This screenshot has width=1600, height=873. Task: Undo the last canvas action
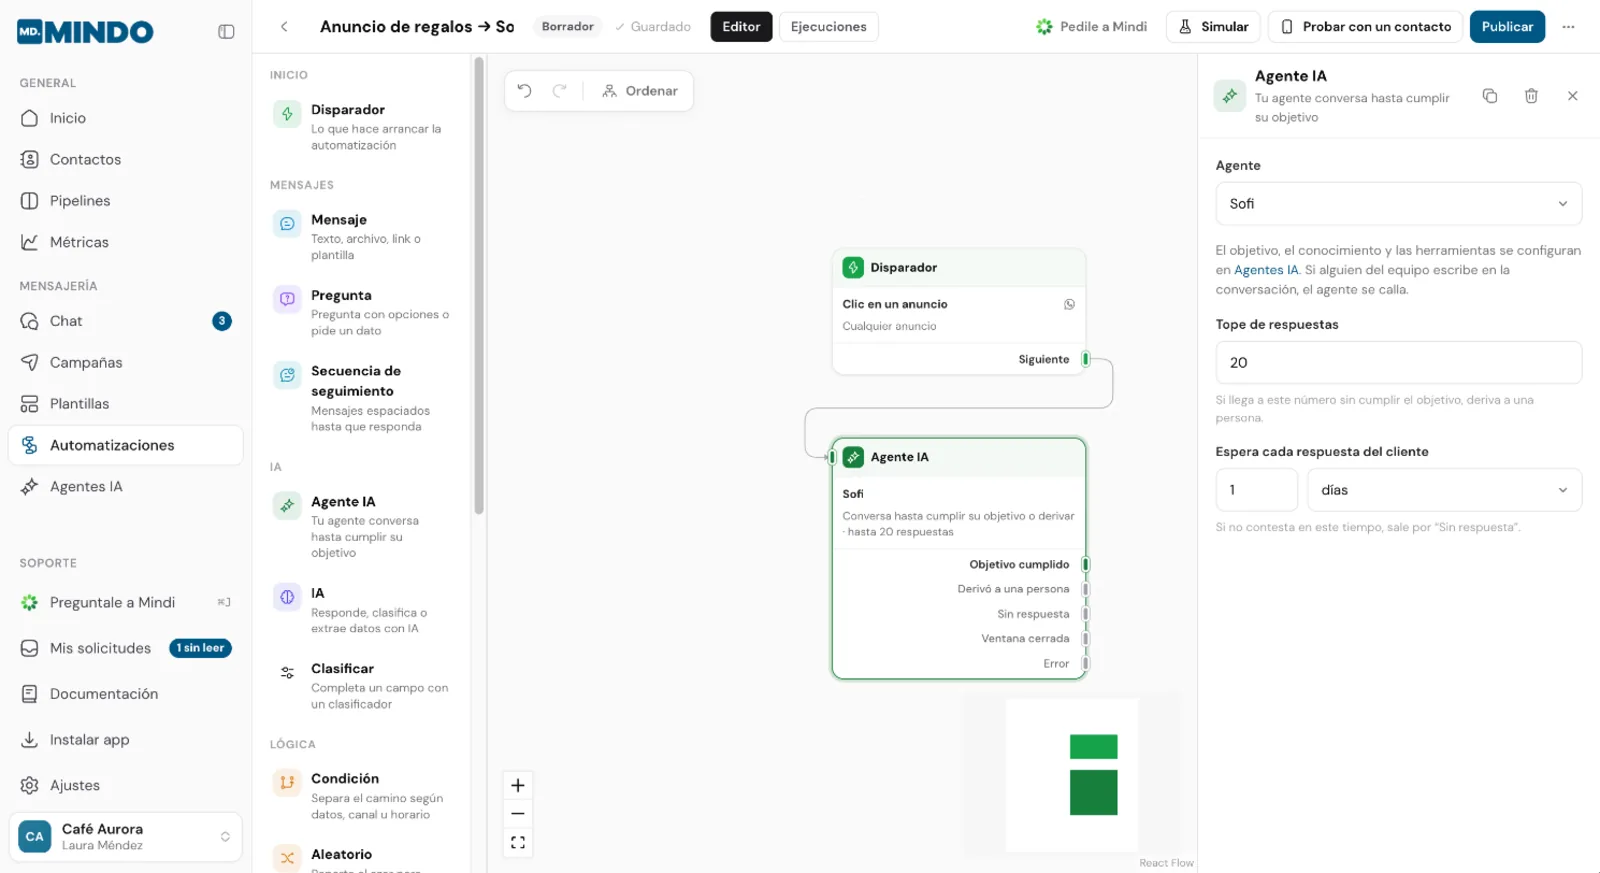click(x=524, y=91)
